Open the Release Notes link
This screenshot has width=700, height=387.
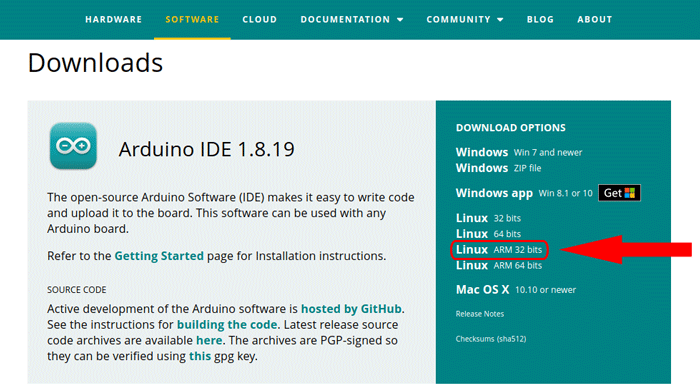(x=479, y=314)
